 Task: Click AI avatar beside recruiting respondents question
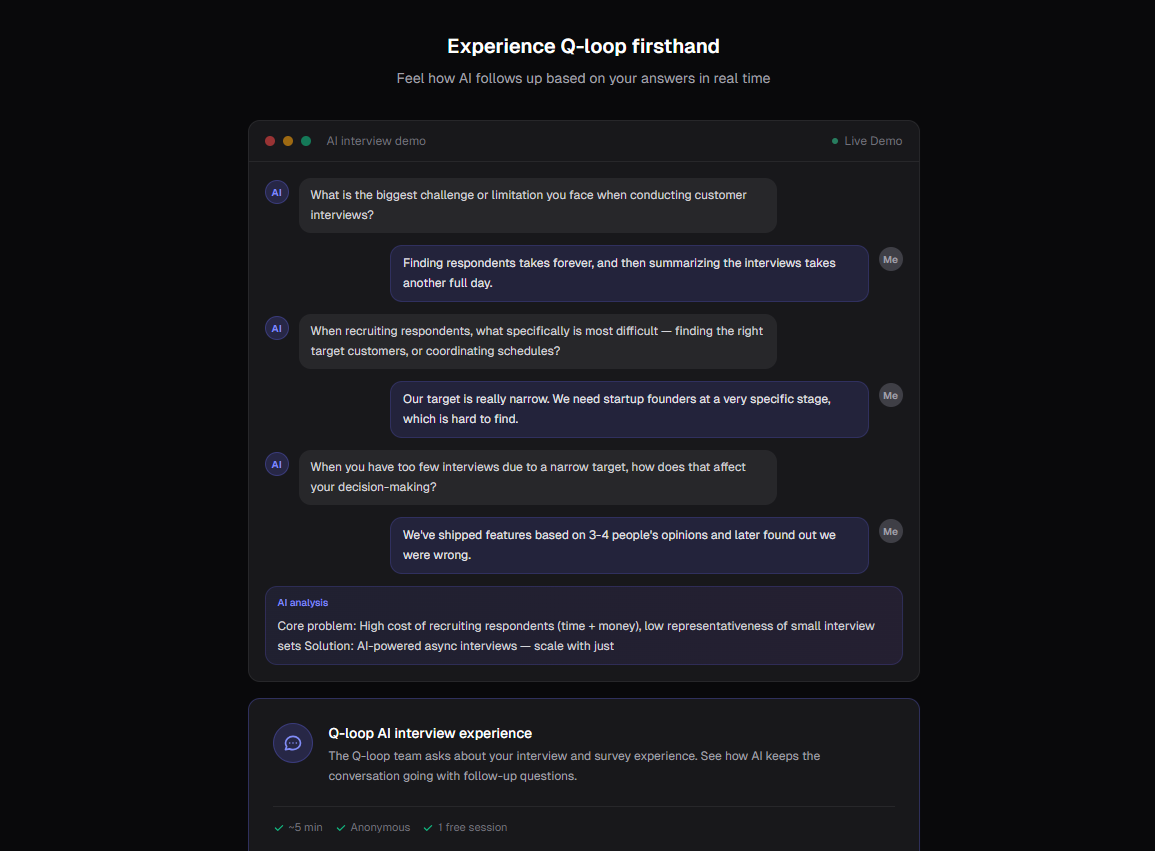pyautogui.click(x=277, y=329)
